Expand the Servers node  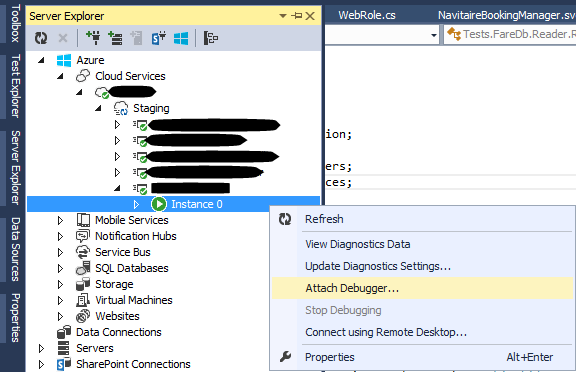point(41,348)
